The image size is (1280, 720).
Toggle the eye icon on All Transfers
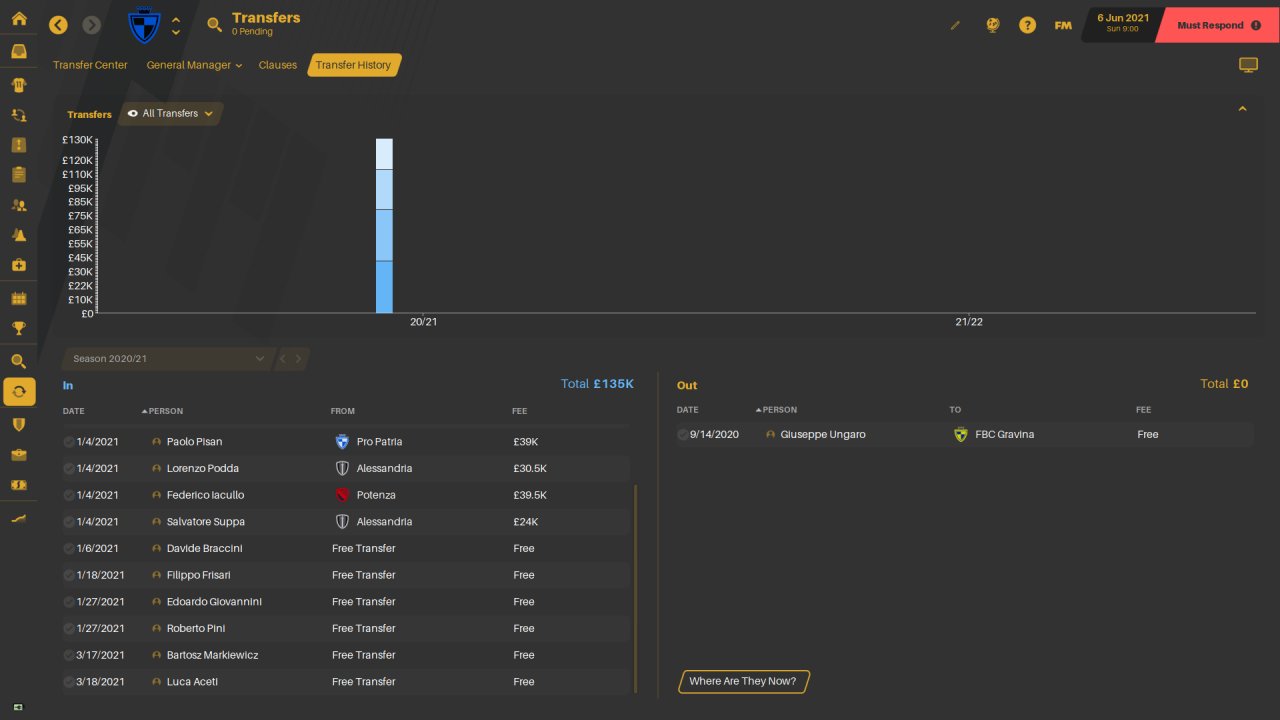133,113
